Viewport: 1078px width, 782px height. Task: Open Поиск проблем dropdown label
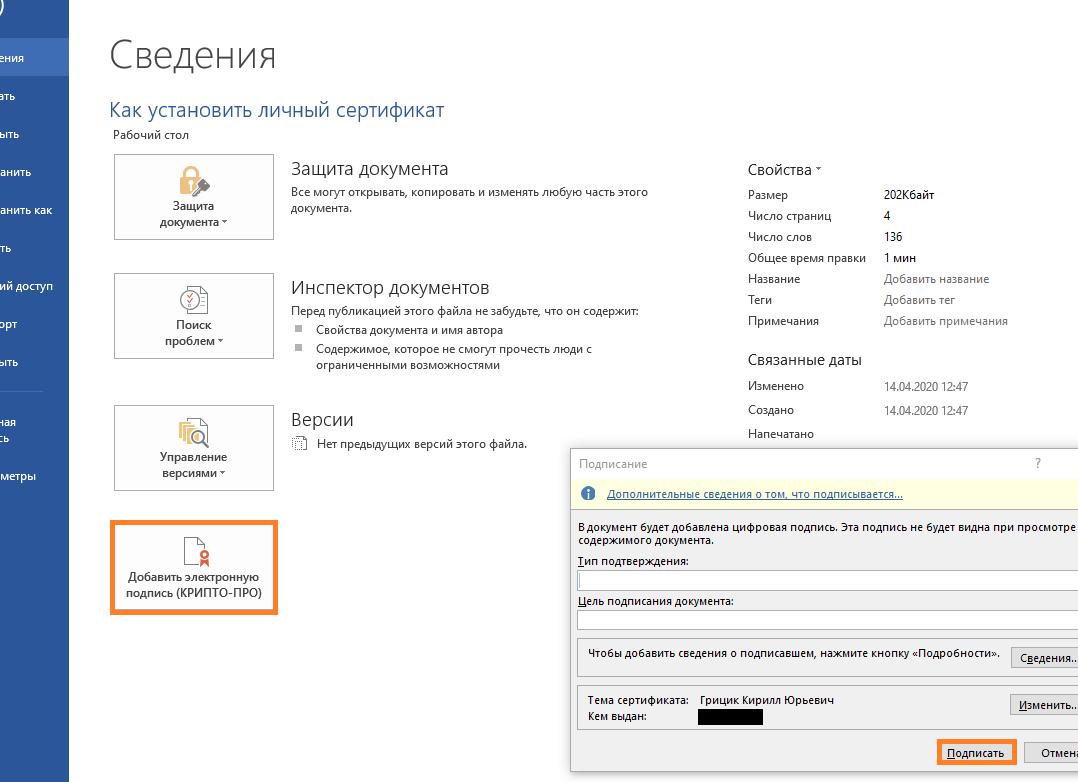pos(194,333)
